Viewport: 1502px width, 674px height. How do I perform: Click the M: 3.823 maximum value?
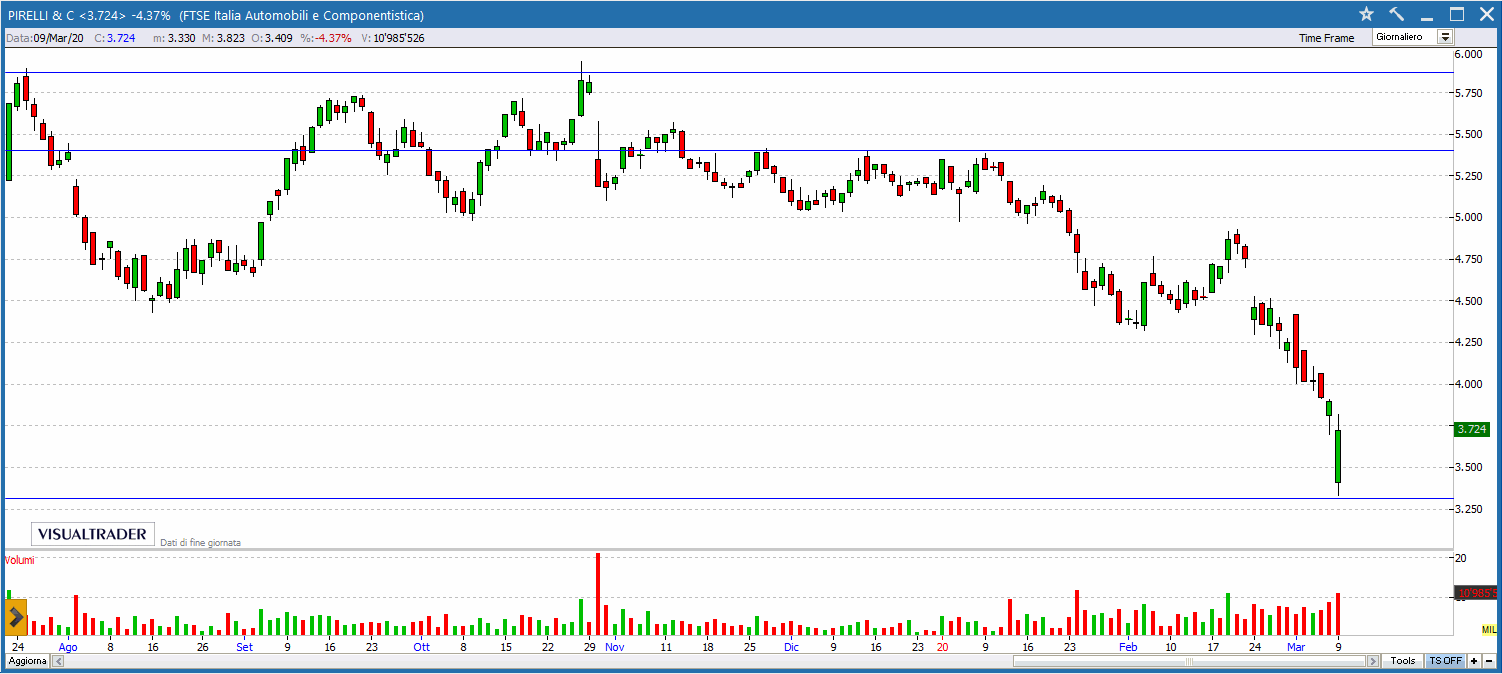(x=223, y=38)
